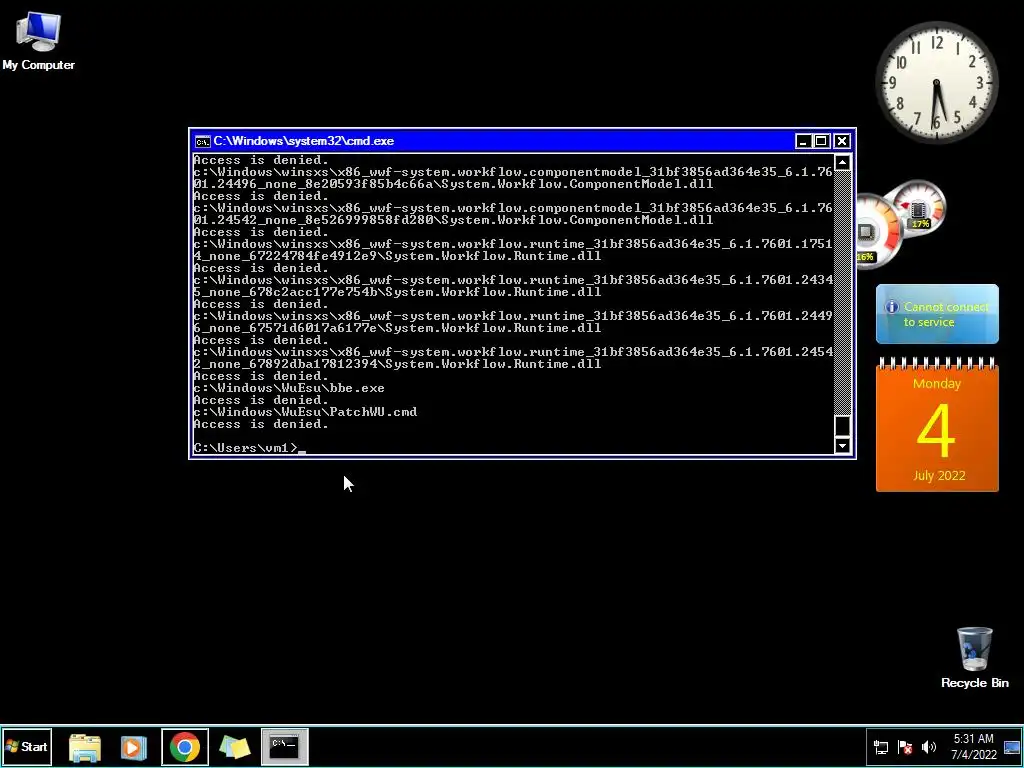Click the 'c:\Windows\WuEsu\PatchWU.cmd' line
Screen dimensions: 1024x768
(x=305, y=412)
